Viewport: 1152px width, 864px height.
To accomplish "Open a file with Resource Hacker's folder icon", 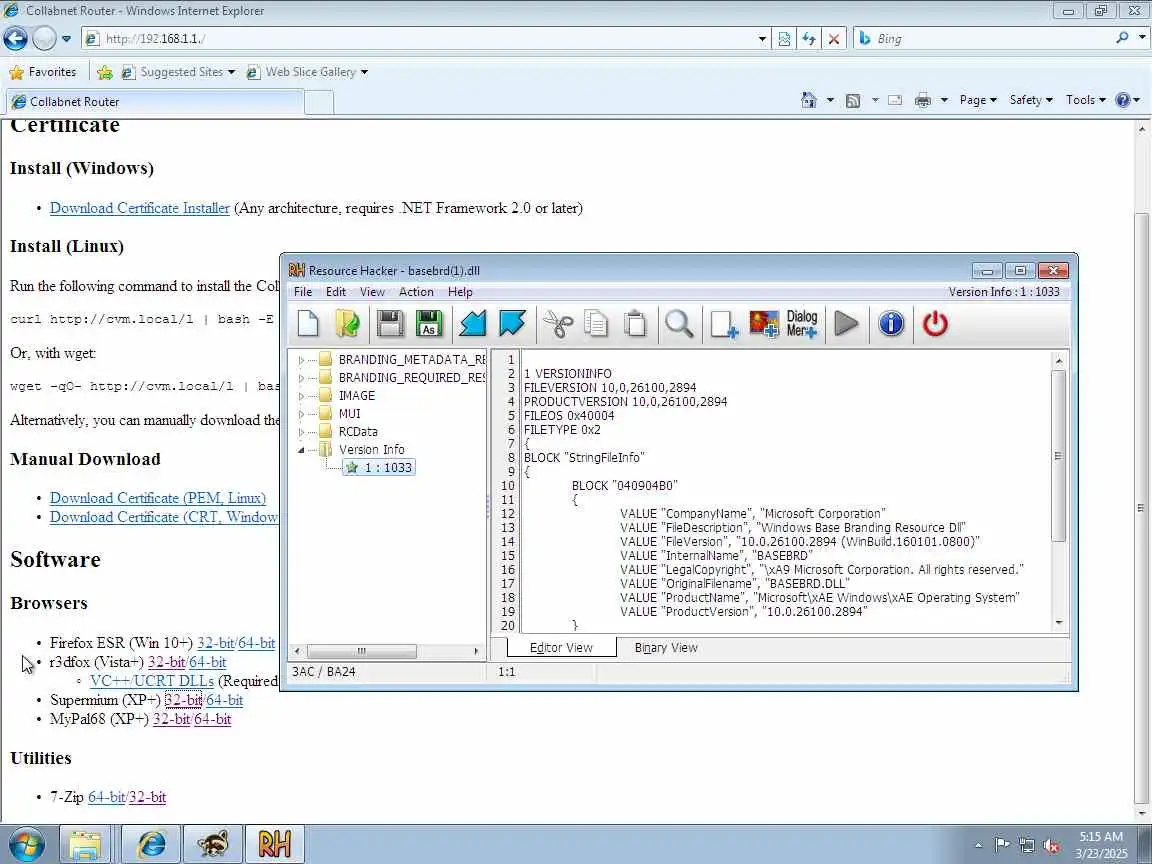I will [348, 323].
